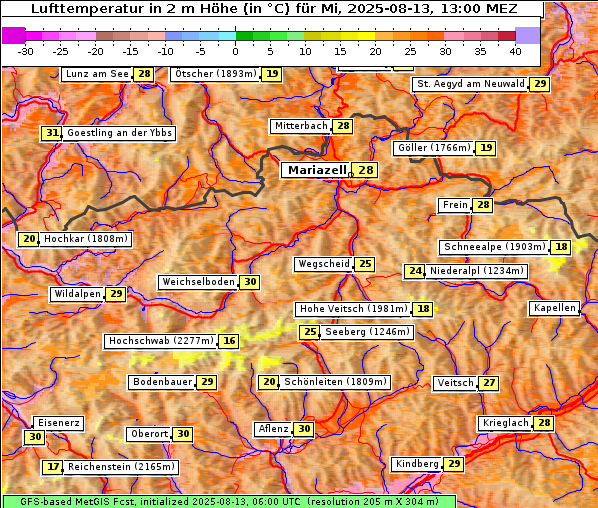Screen dimensions: 598x508
Task: Click Goestling an der Ybbs label
Action: click(x=119, y=133)
